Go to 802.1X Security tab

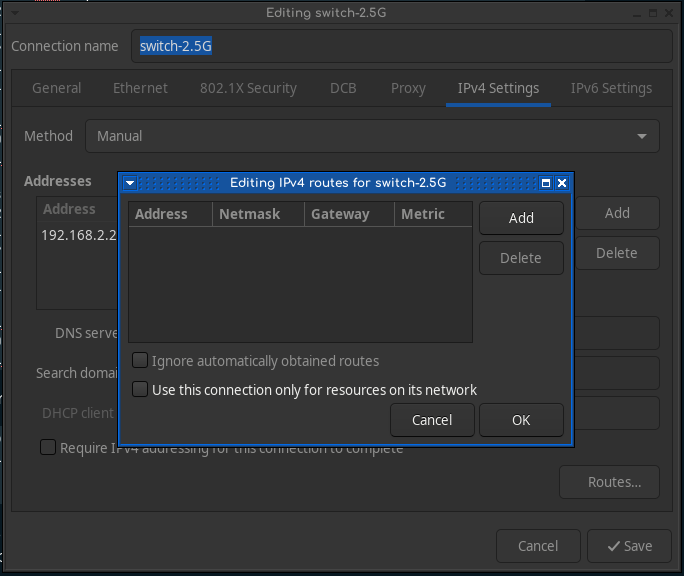248,88
